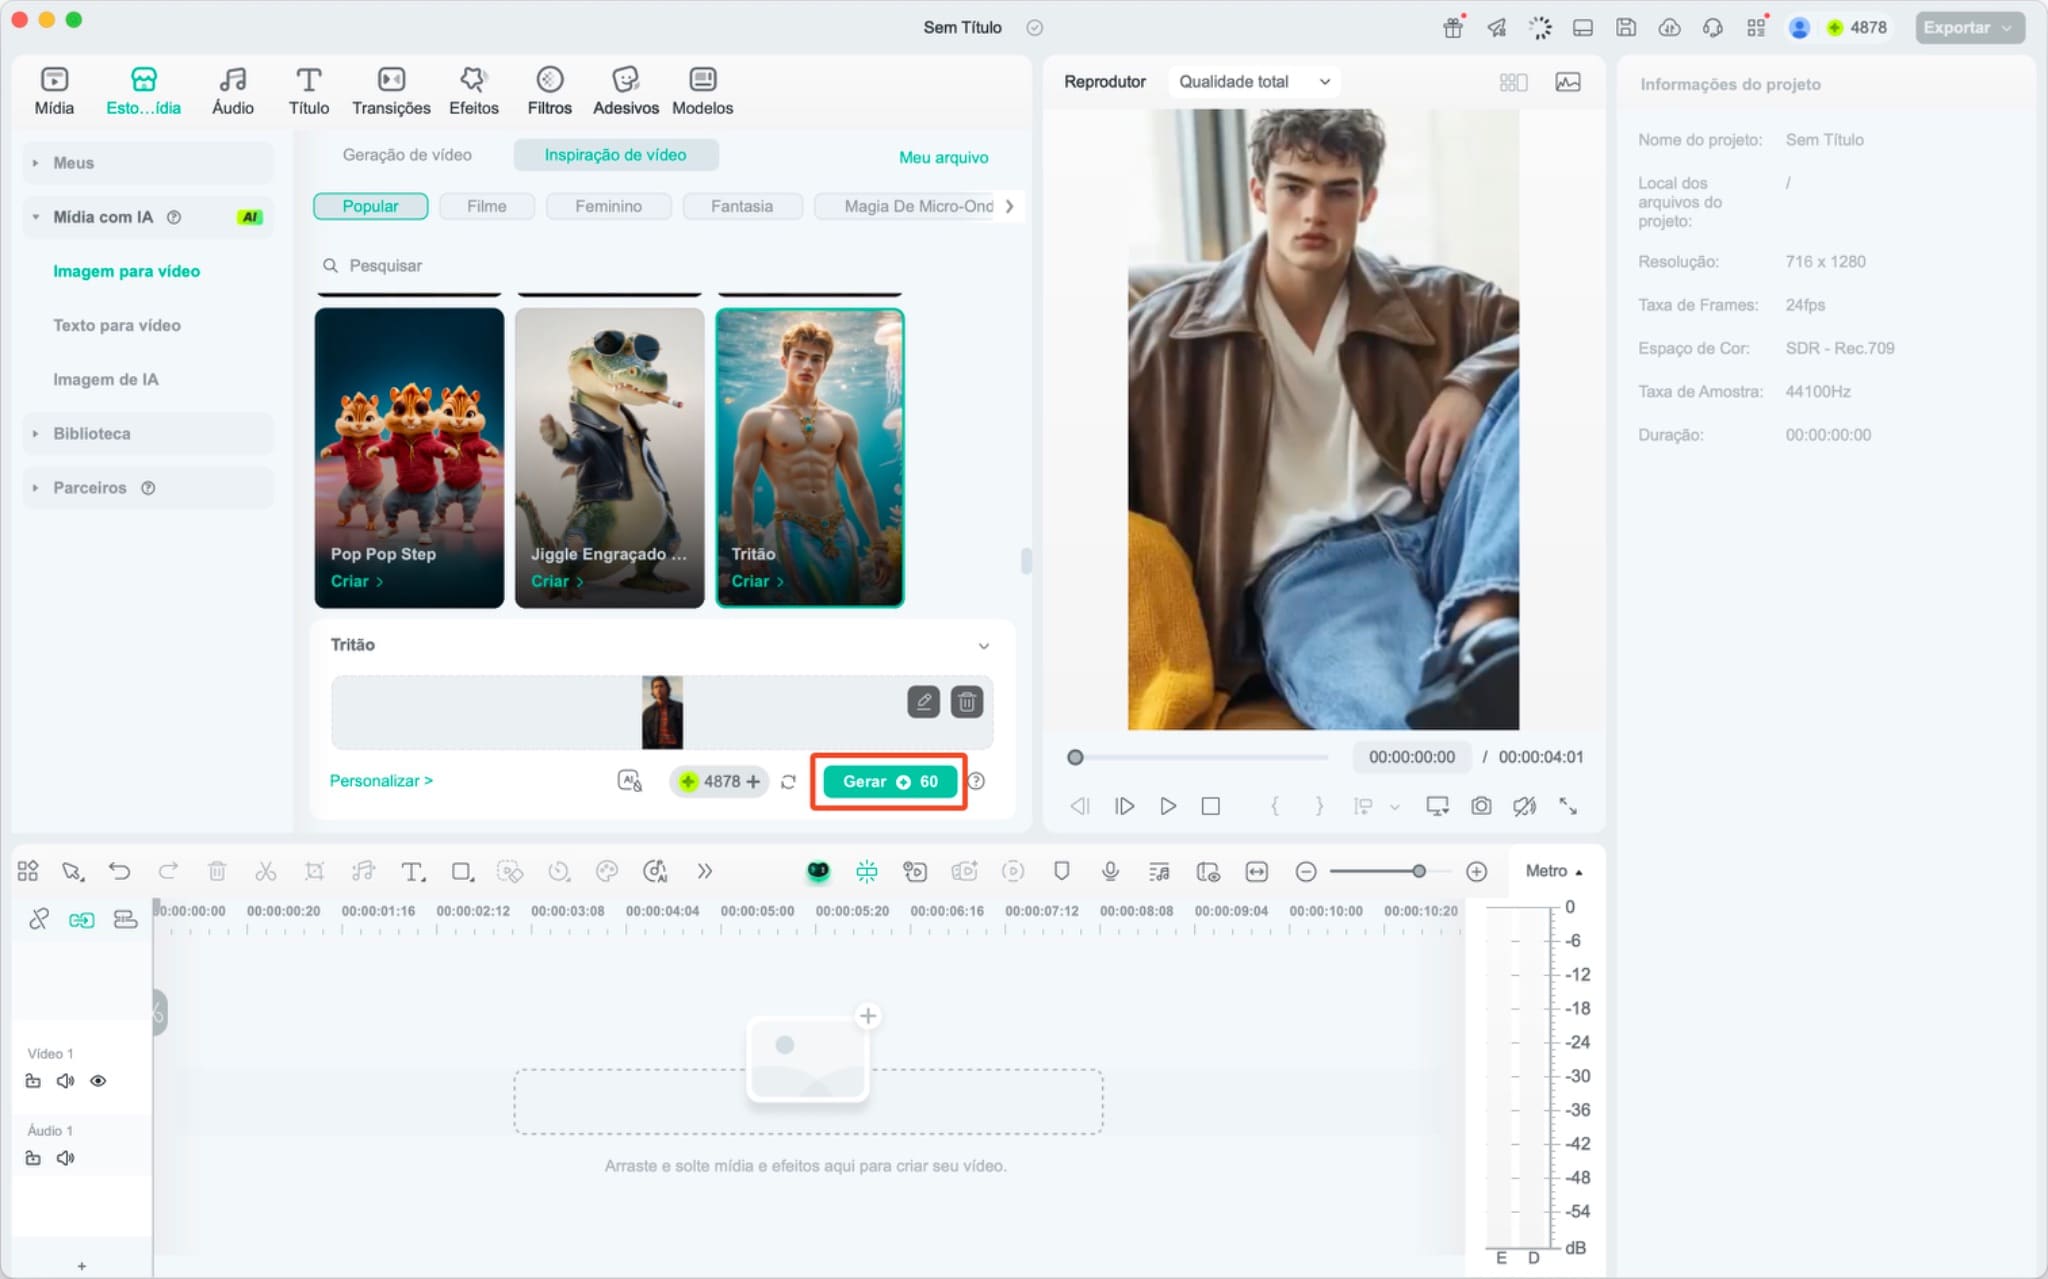Select the Inspiração de vídeo tab

click(x=615, y=155)
